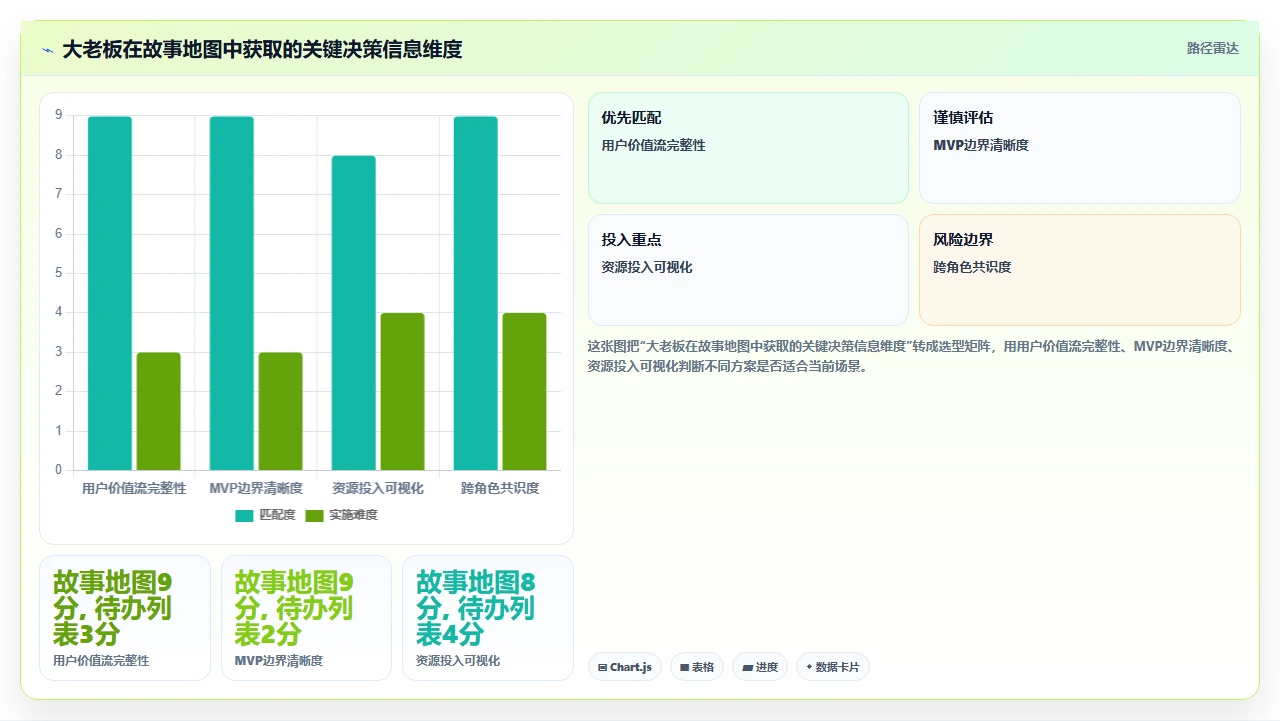Click the lightning icon beside the title

(x=47, y=50)
